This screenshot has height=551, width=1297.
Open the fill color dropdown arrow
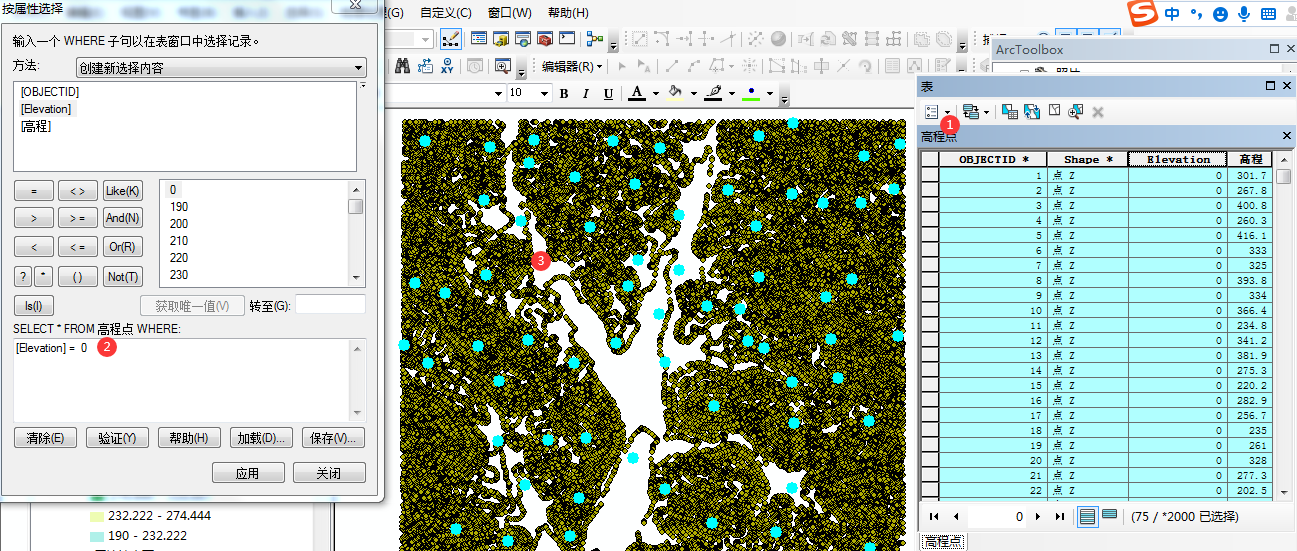pyautogui.click(x=693, y=93)
